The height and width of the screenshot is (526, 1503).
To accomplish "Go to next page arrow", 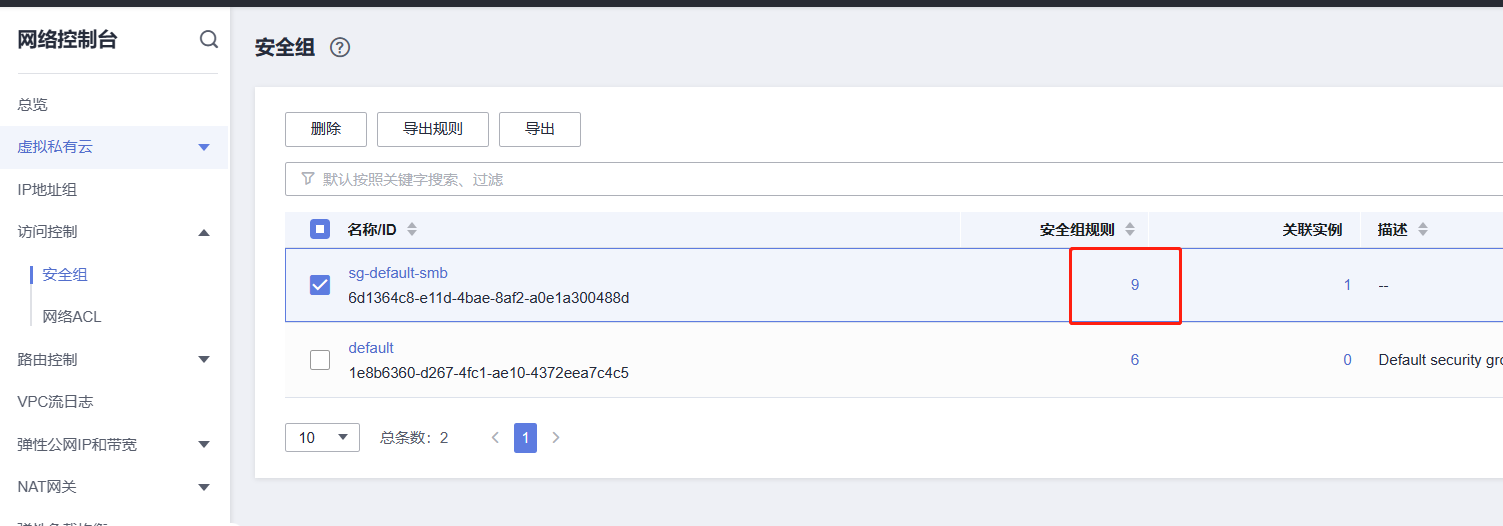I will tap(556, 437).
